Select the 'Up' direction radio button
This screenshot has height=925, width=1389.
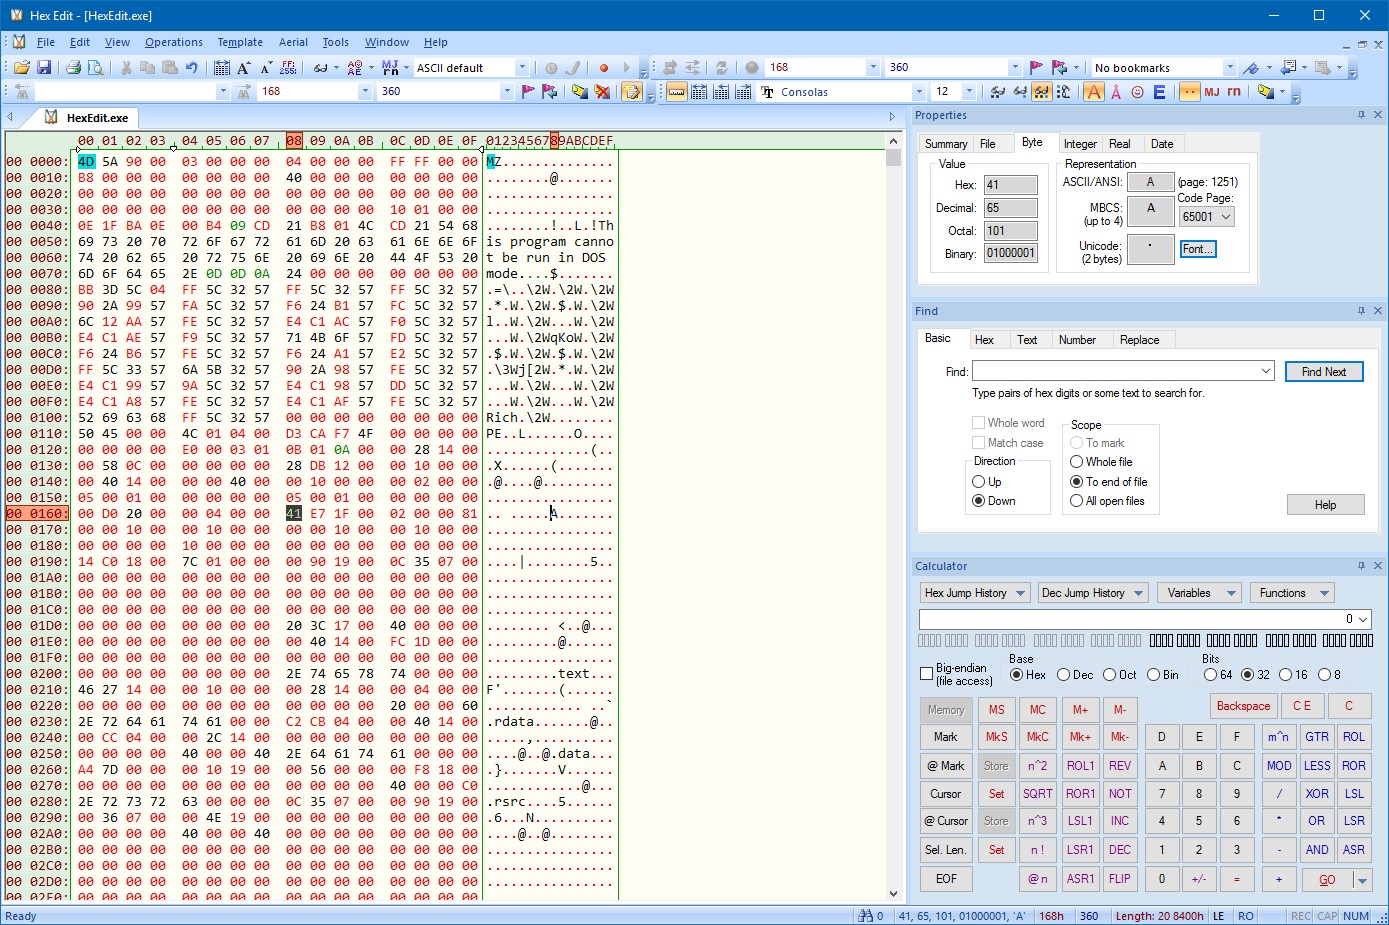(979, 482)
